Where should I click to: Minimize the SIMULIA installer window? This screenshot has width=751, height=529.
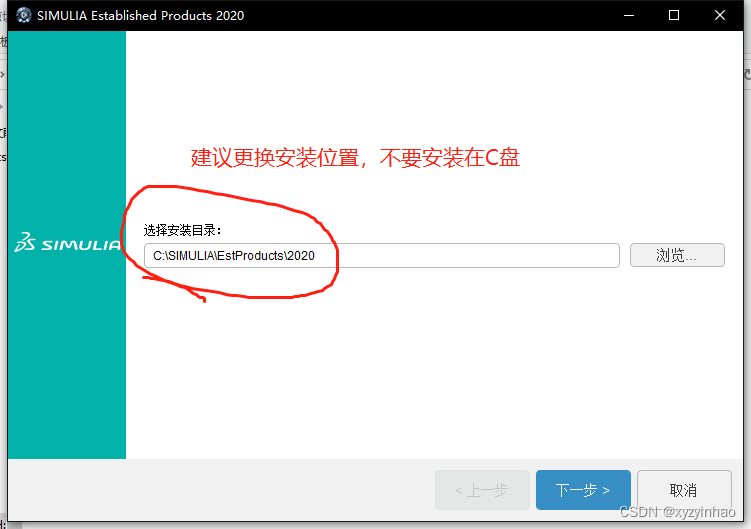[629, 15]
